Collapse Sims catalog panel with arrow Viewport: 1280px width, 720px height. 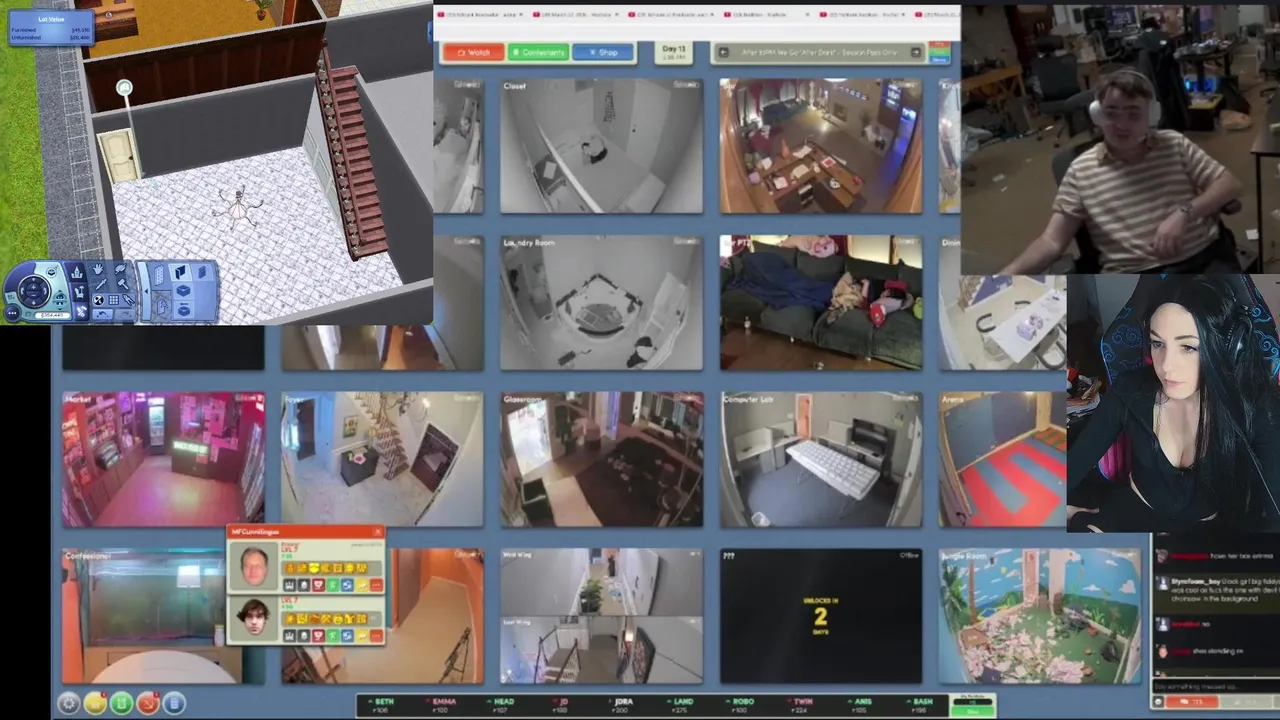[146, 292]
